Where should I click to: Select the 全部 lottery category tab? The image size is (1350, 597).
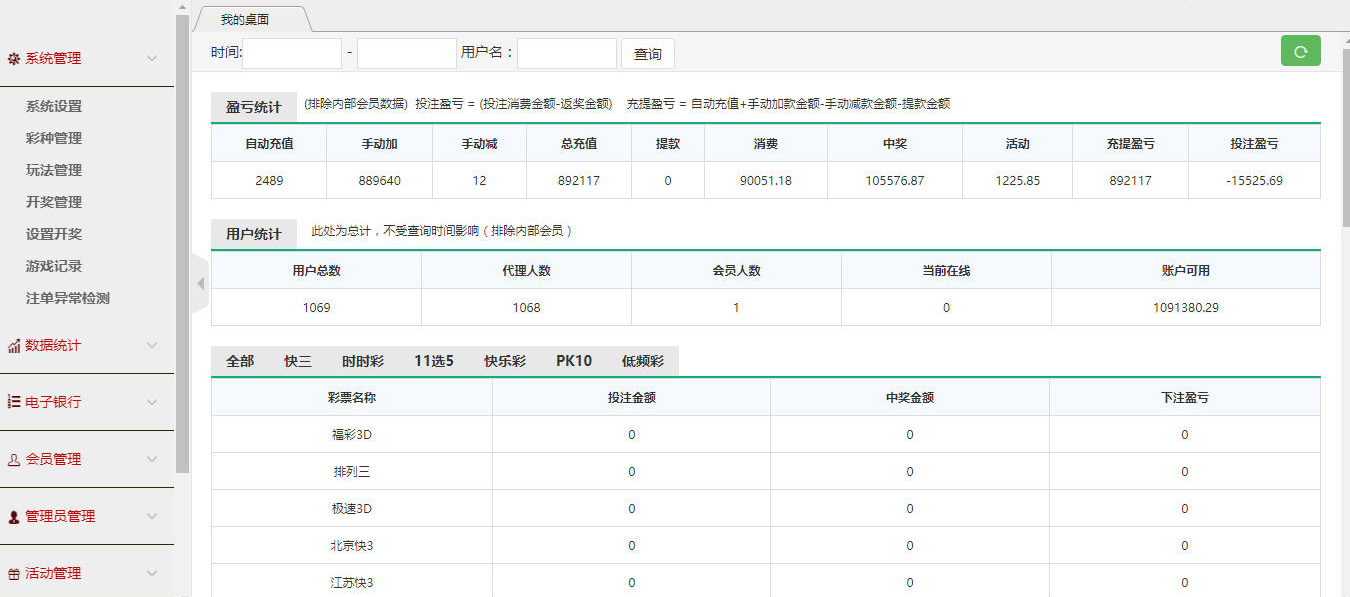click(240, 361)
